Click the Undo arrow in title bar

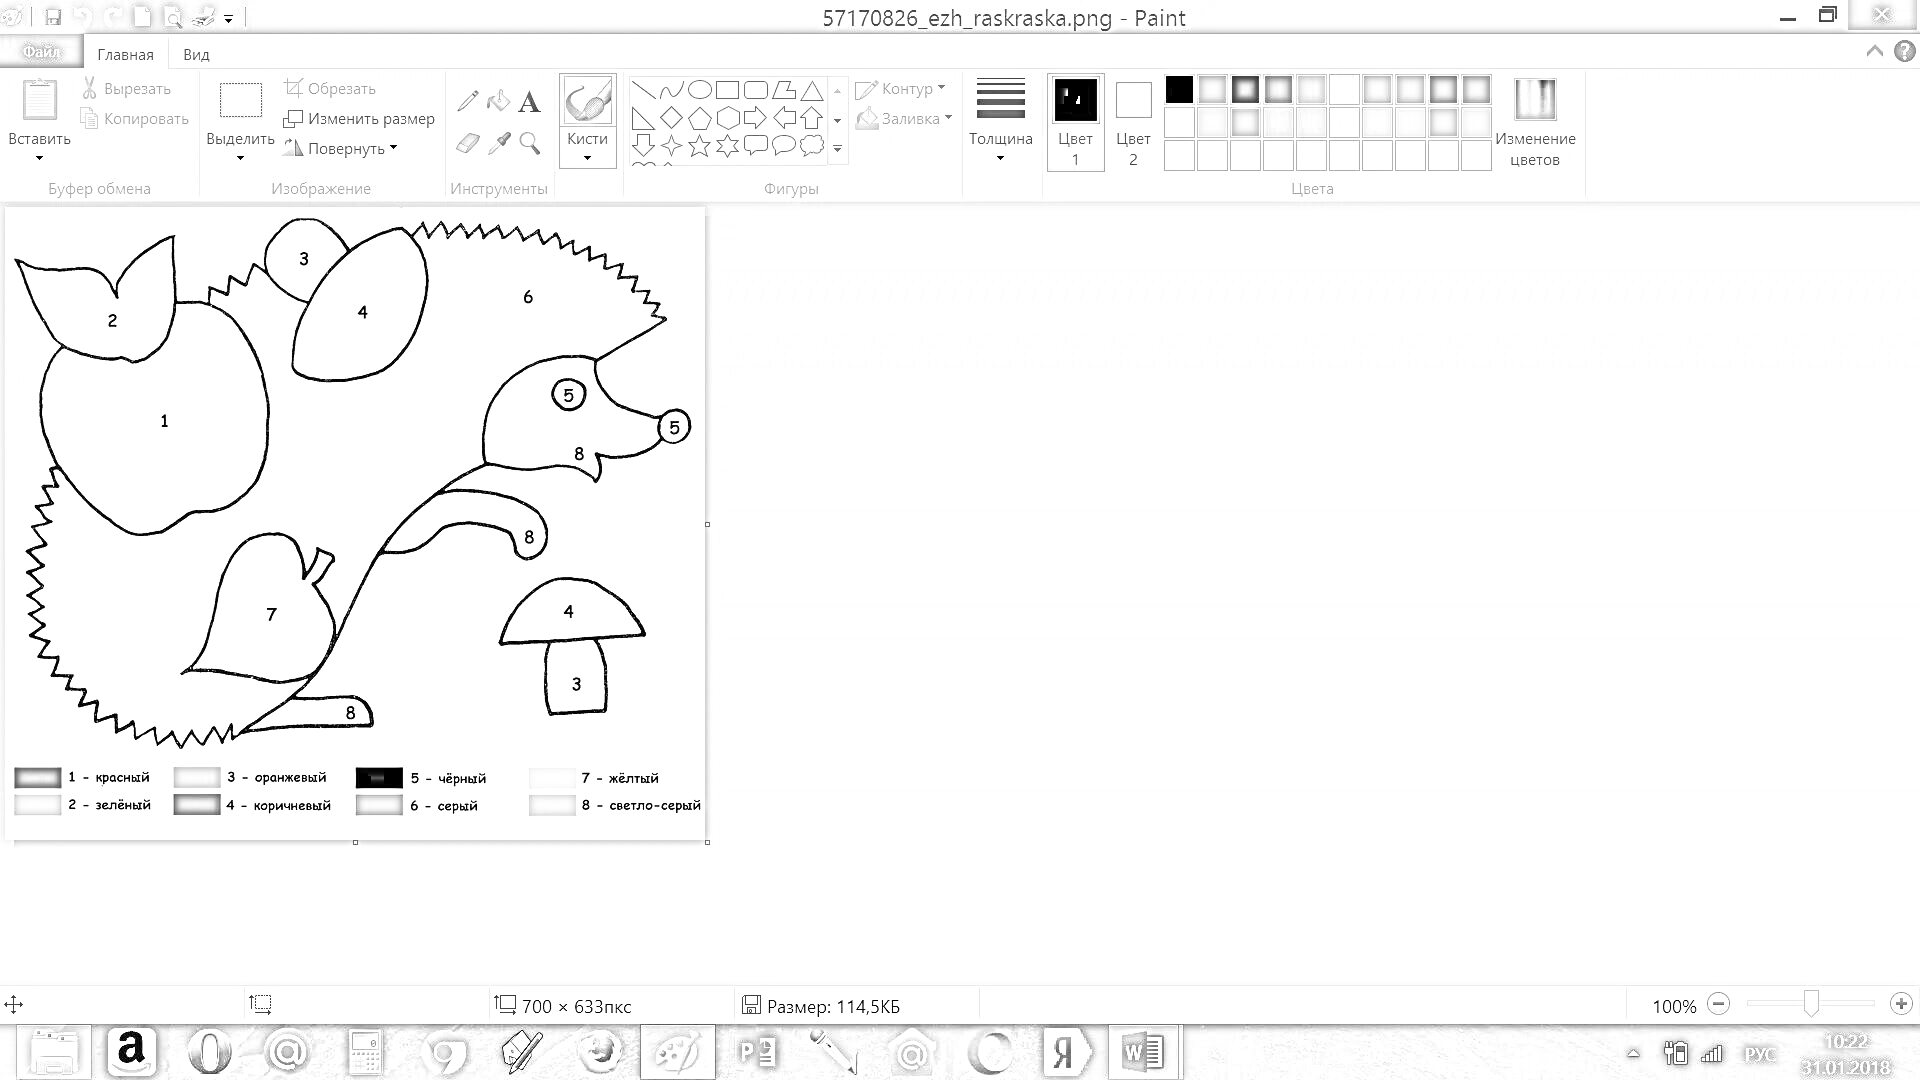coord(83,18)
